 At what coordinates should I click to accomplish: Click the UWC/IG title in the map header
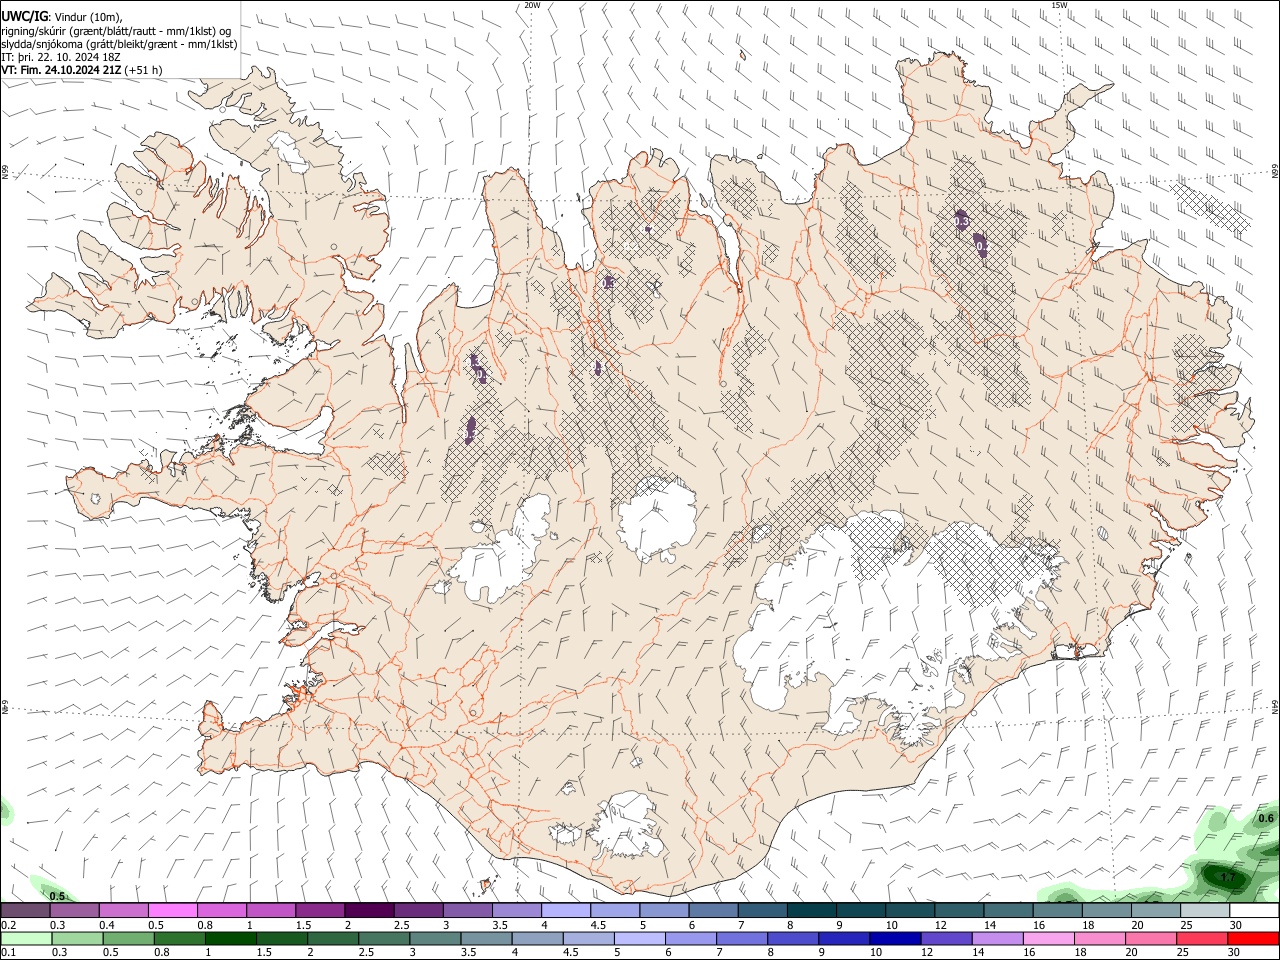pos(24,15)
